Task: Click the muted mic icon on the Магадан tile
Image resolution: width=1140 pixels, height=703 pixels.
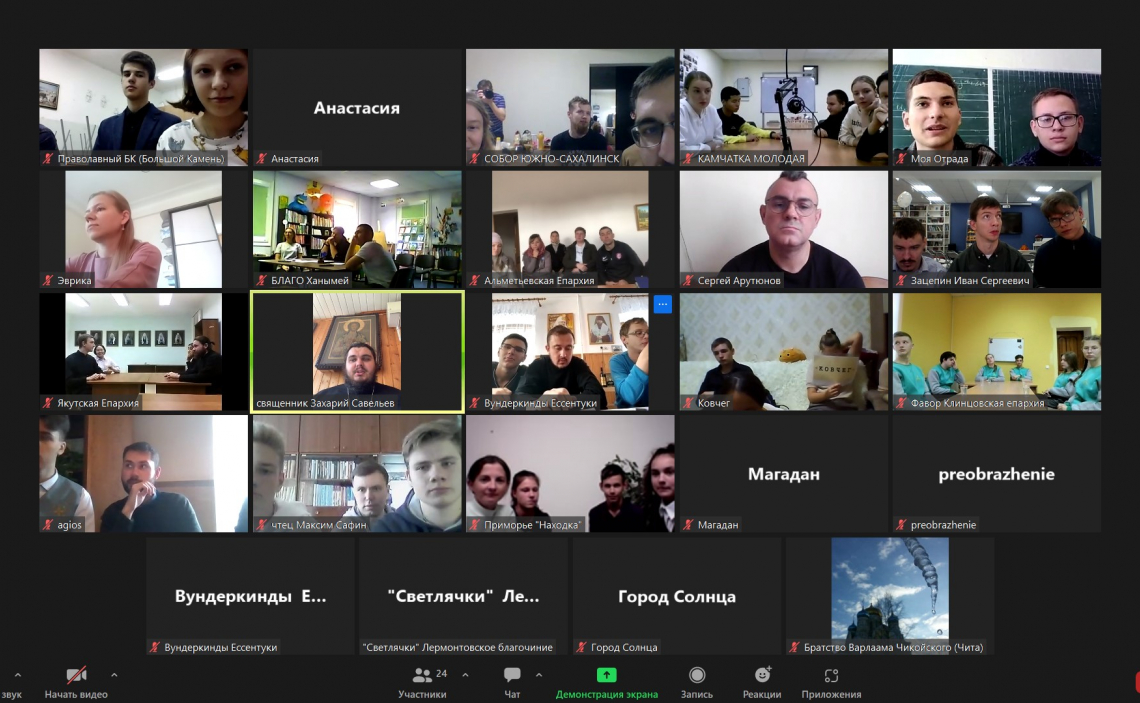Action: point(688,525)
